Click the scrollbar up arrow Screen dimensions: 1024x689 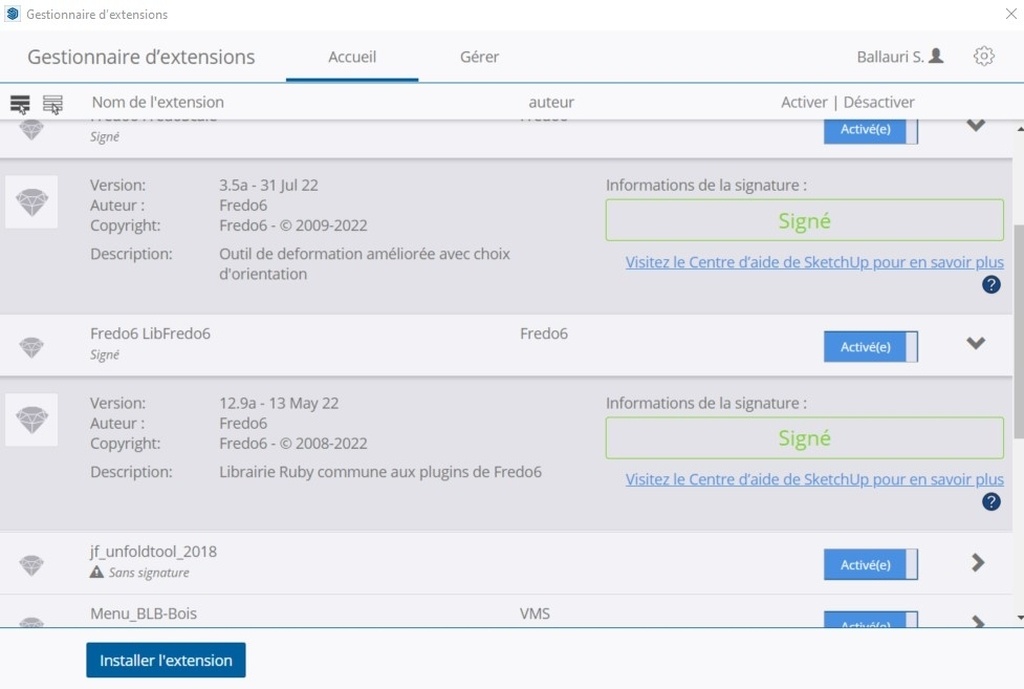[1019, 129]
